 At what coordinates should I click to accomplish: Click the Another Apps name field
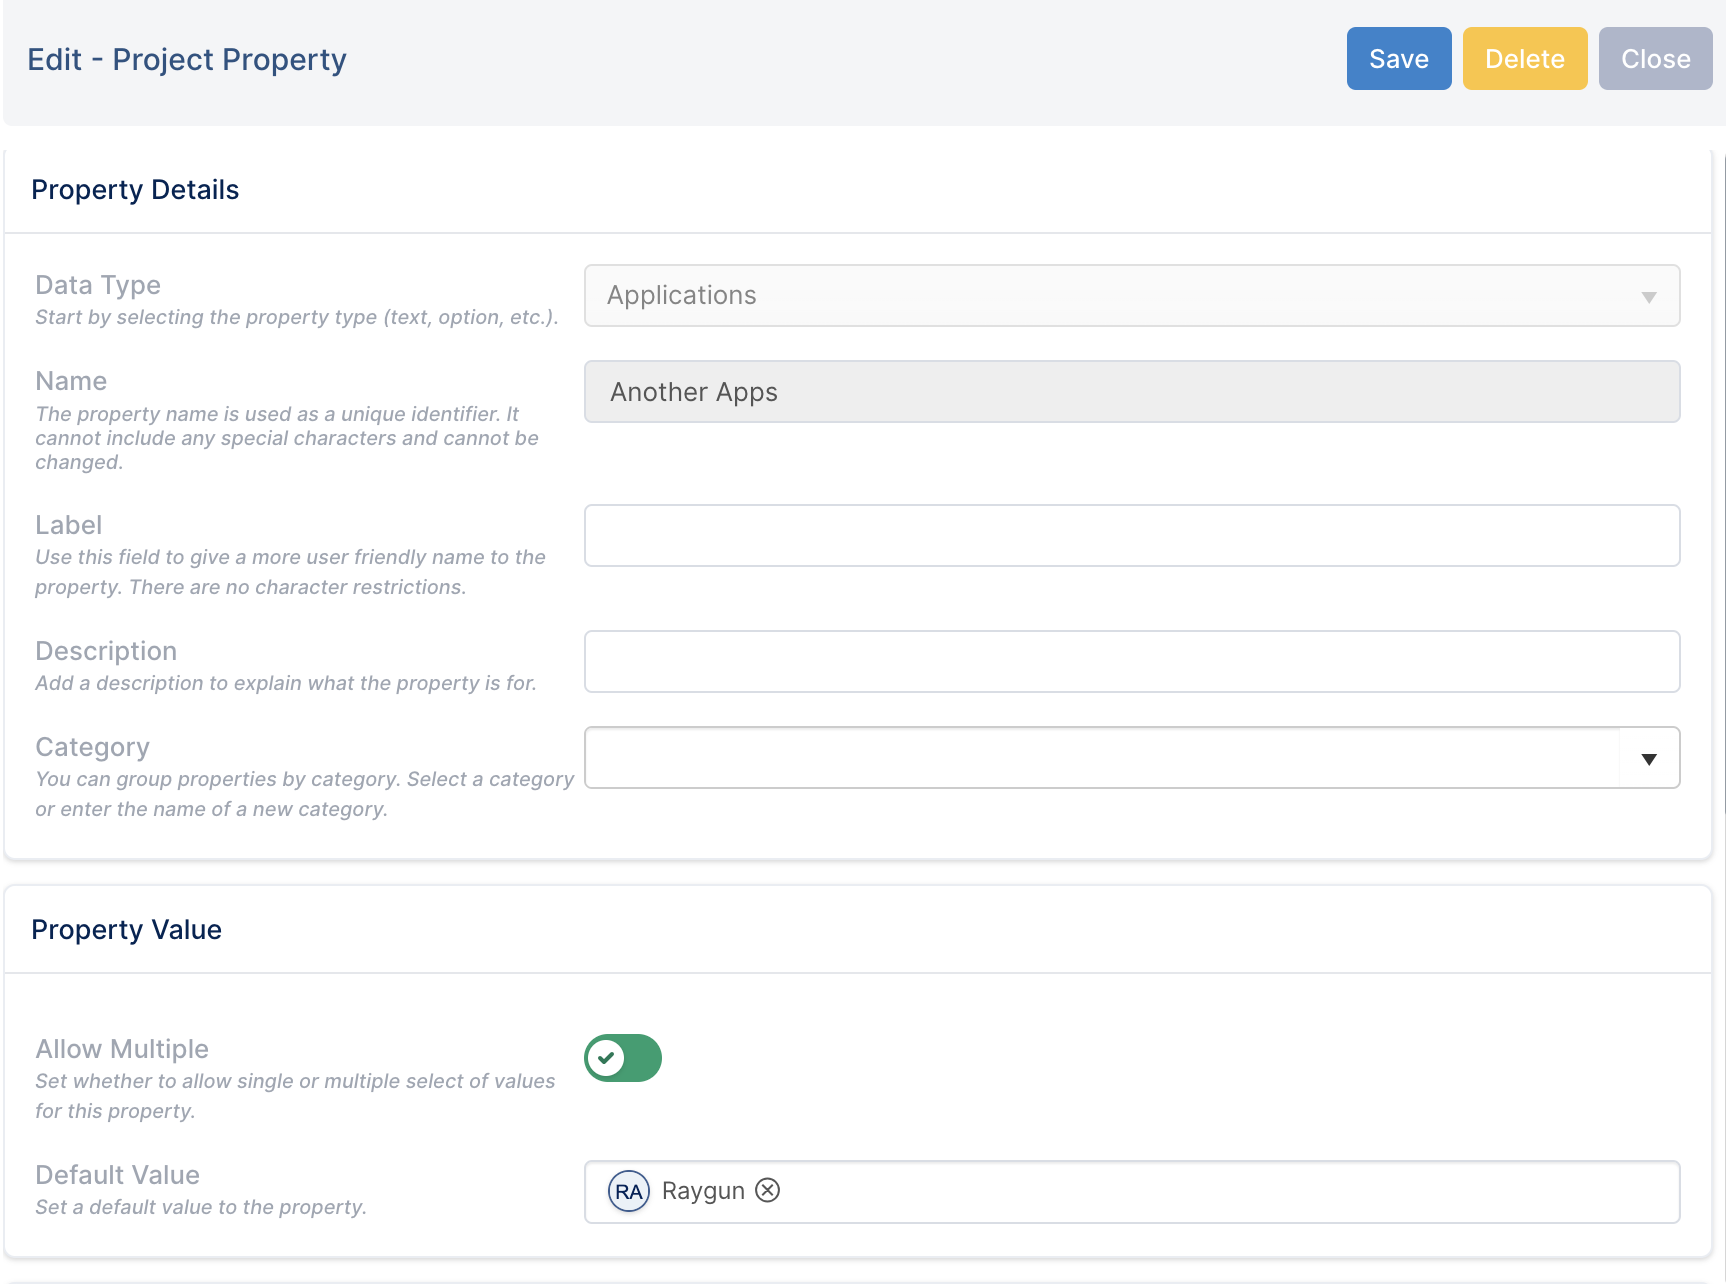tap(1131, 391)
